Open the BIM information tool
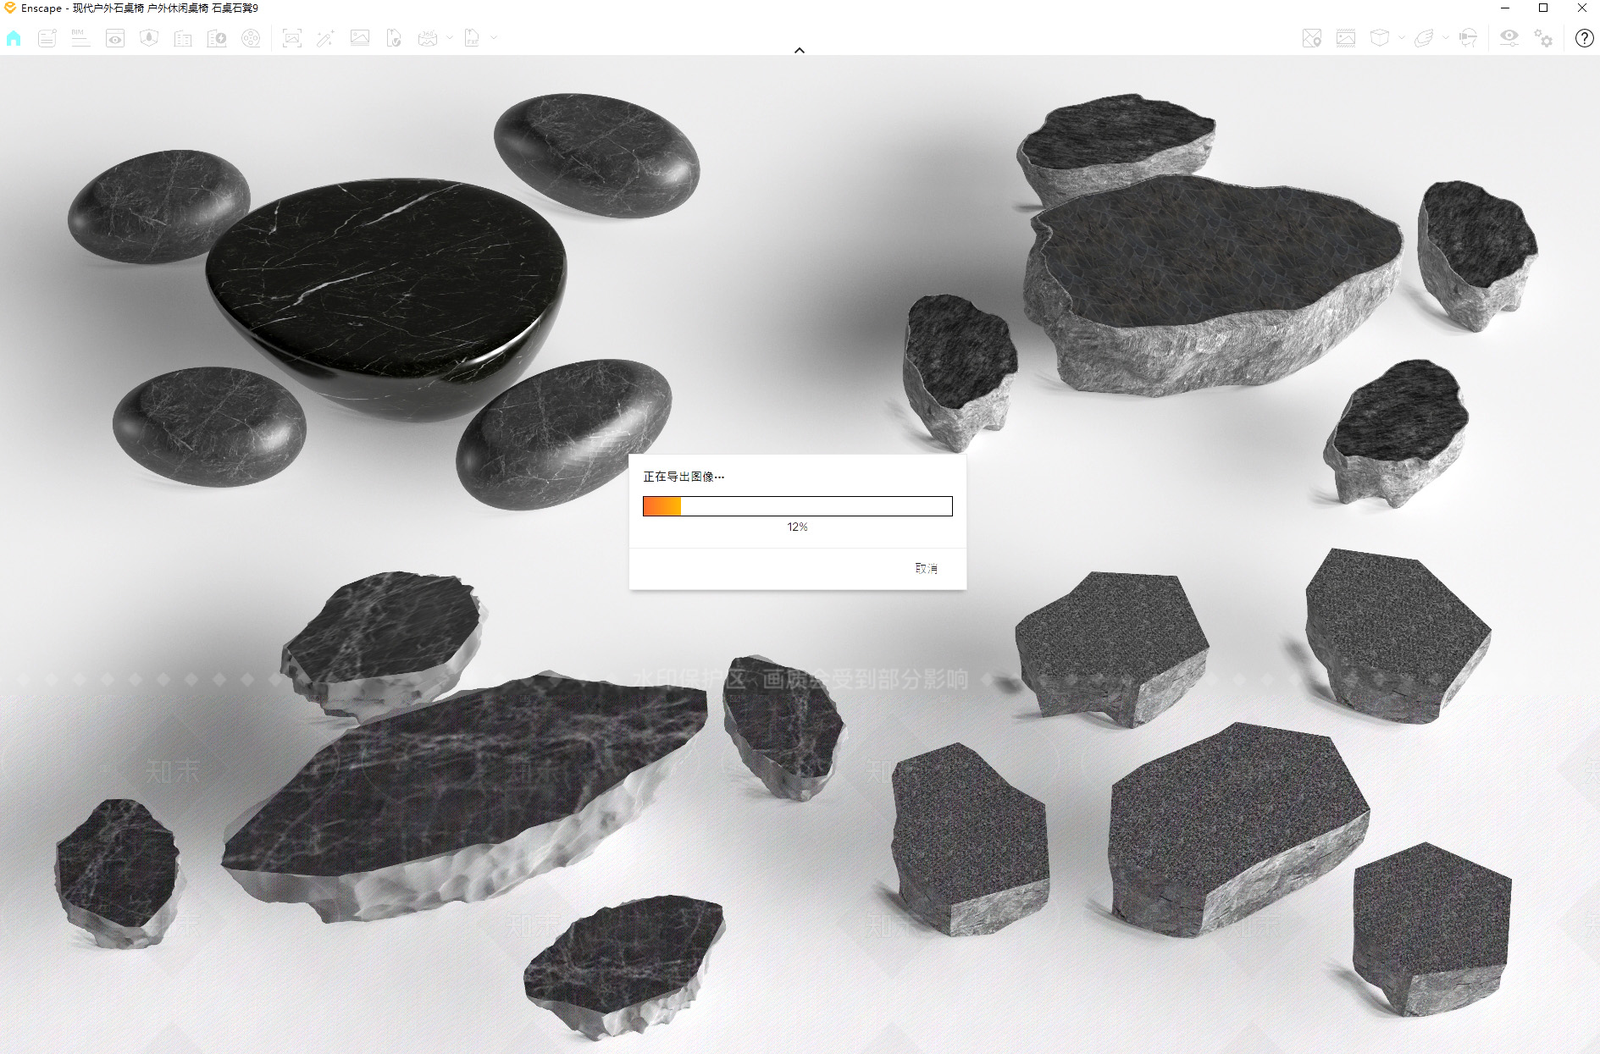The image size is (1600, 1054). click(x=81, y=38)
